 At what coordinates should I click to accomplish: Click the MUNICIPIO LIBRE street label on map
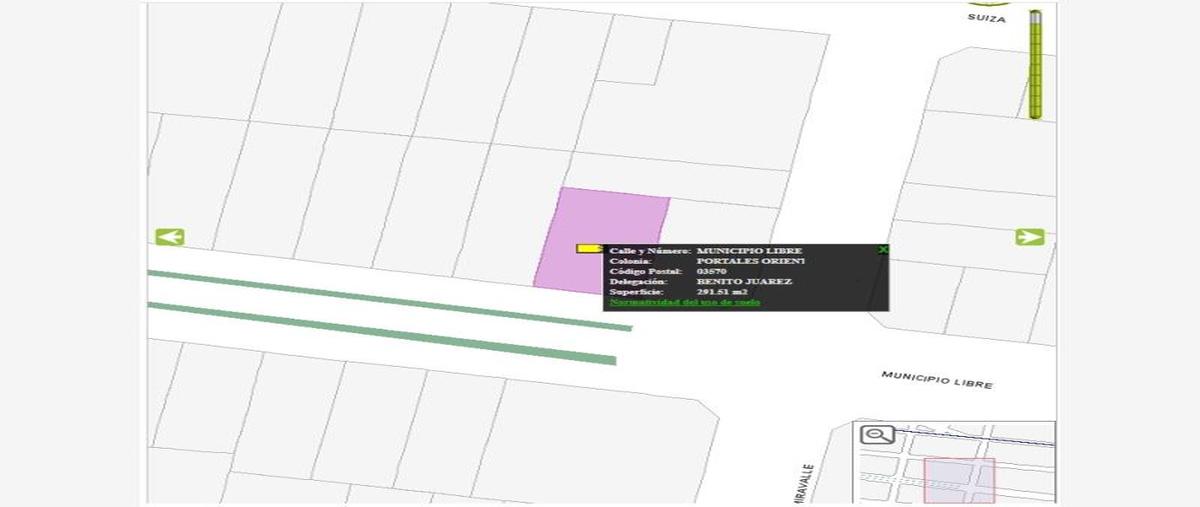(x=936, y=379)
